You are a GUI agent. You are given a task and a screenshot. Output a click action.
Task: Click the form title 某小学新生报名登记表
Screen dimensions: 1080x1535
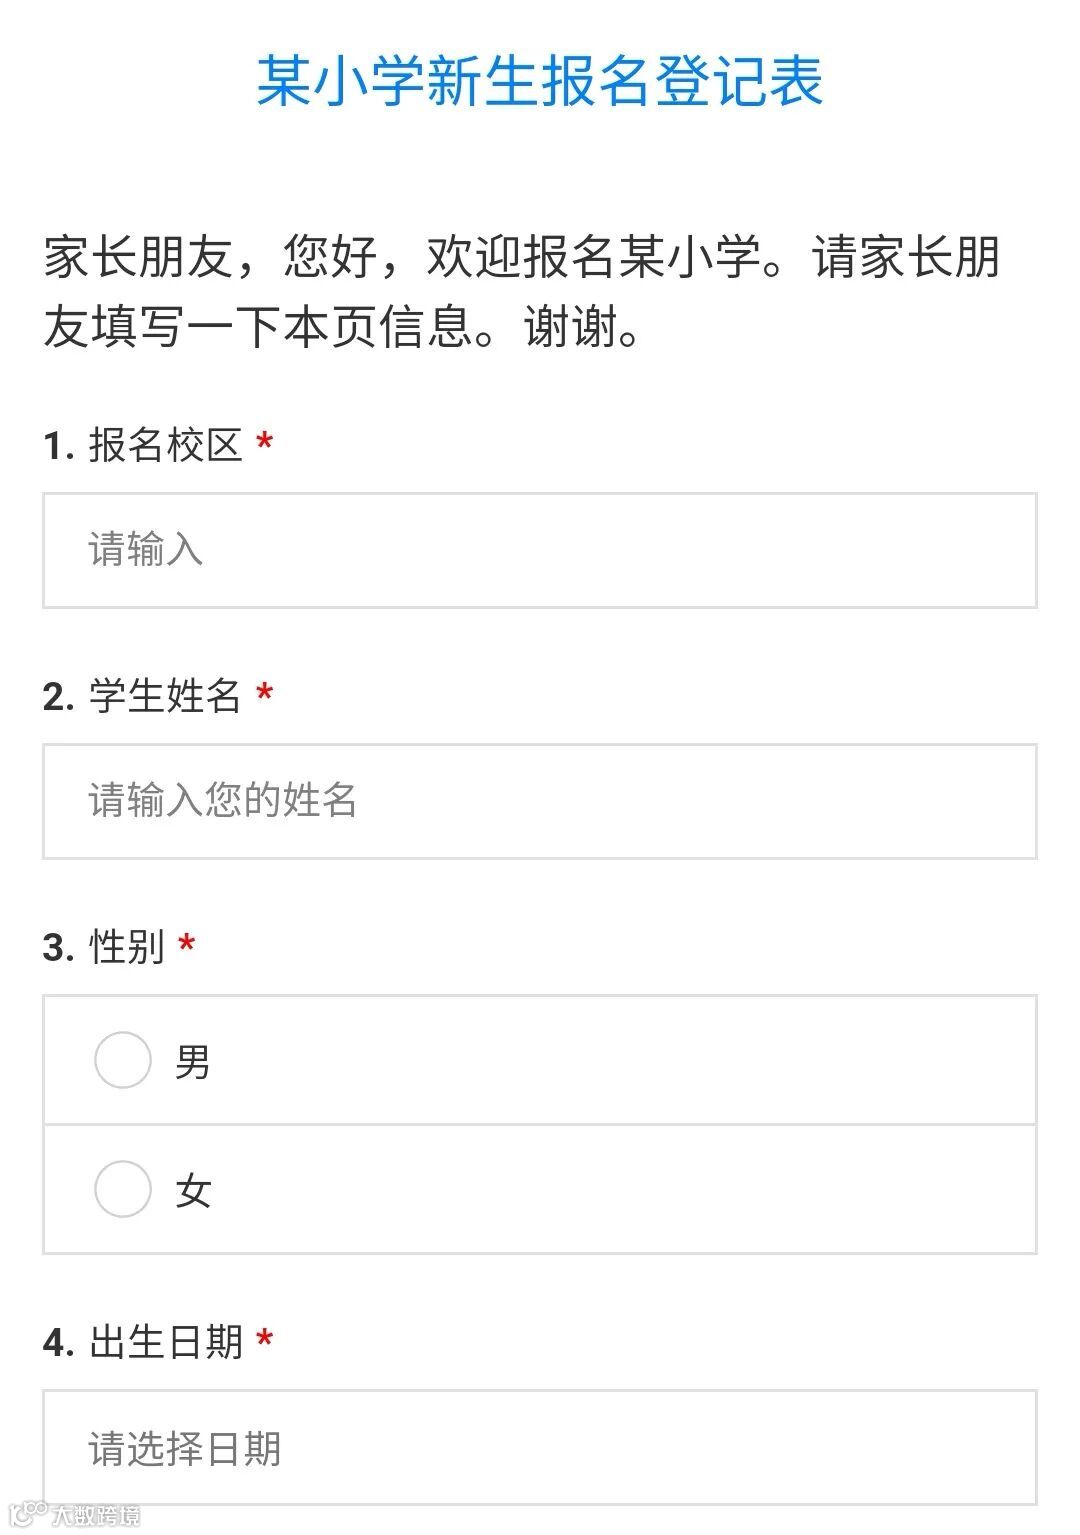click(540, 81)
